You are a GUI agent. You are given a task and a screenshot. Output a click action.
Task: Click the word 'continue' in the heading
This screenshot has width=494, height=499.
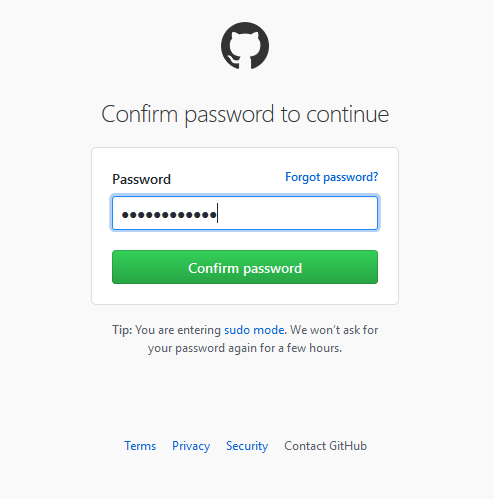pos(347,115)
